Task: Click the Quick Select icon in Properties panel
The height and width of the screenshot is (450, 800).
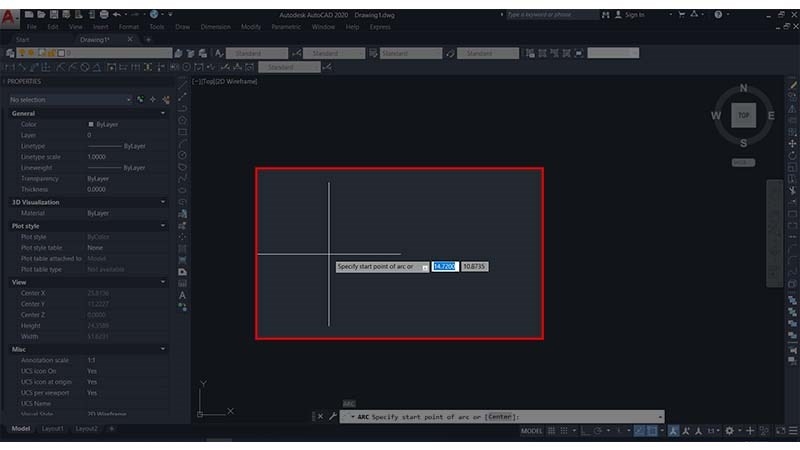Action: (166, 99)
